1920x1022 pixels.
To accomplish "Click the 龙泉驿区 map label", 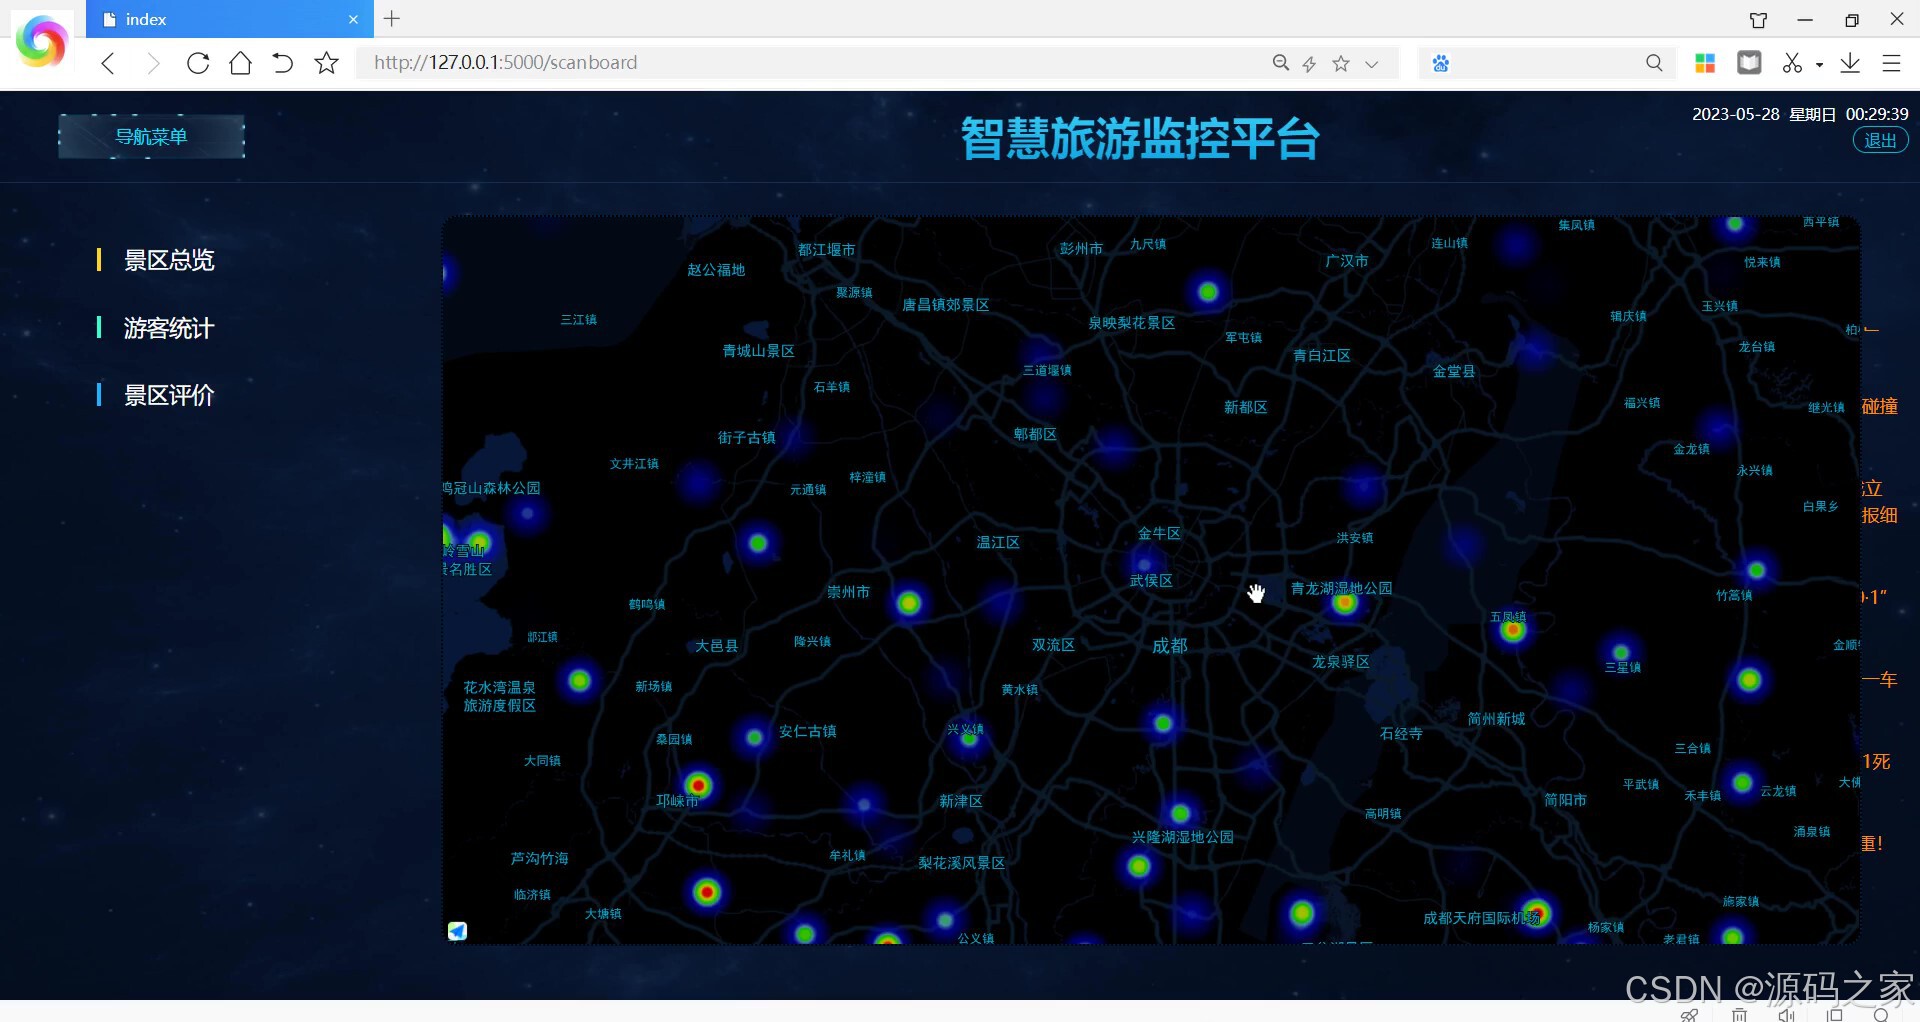I will (x=1340, y=662).
